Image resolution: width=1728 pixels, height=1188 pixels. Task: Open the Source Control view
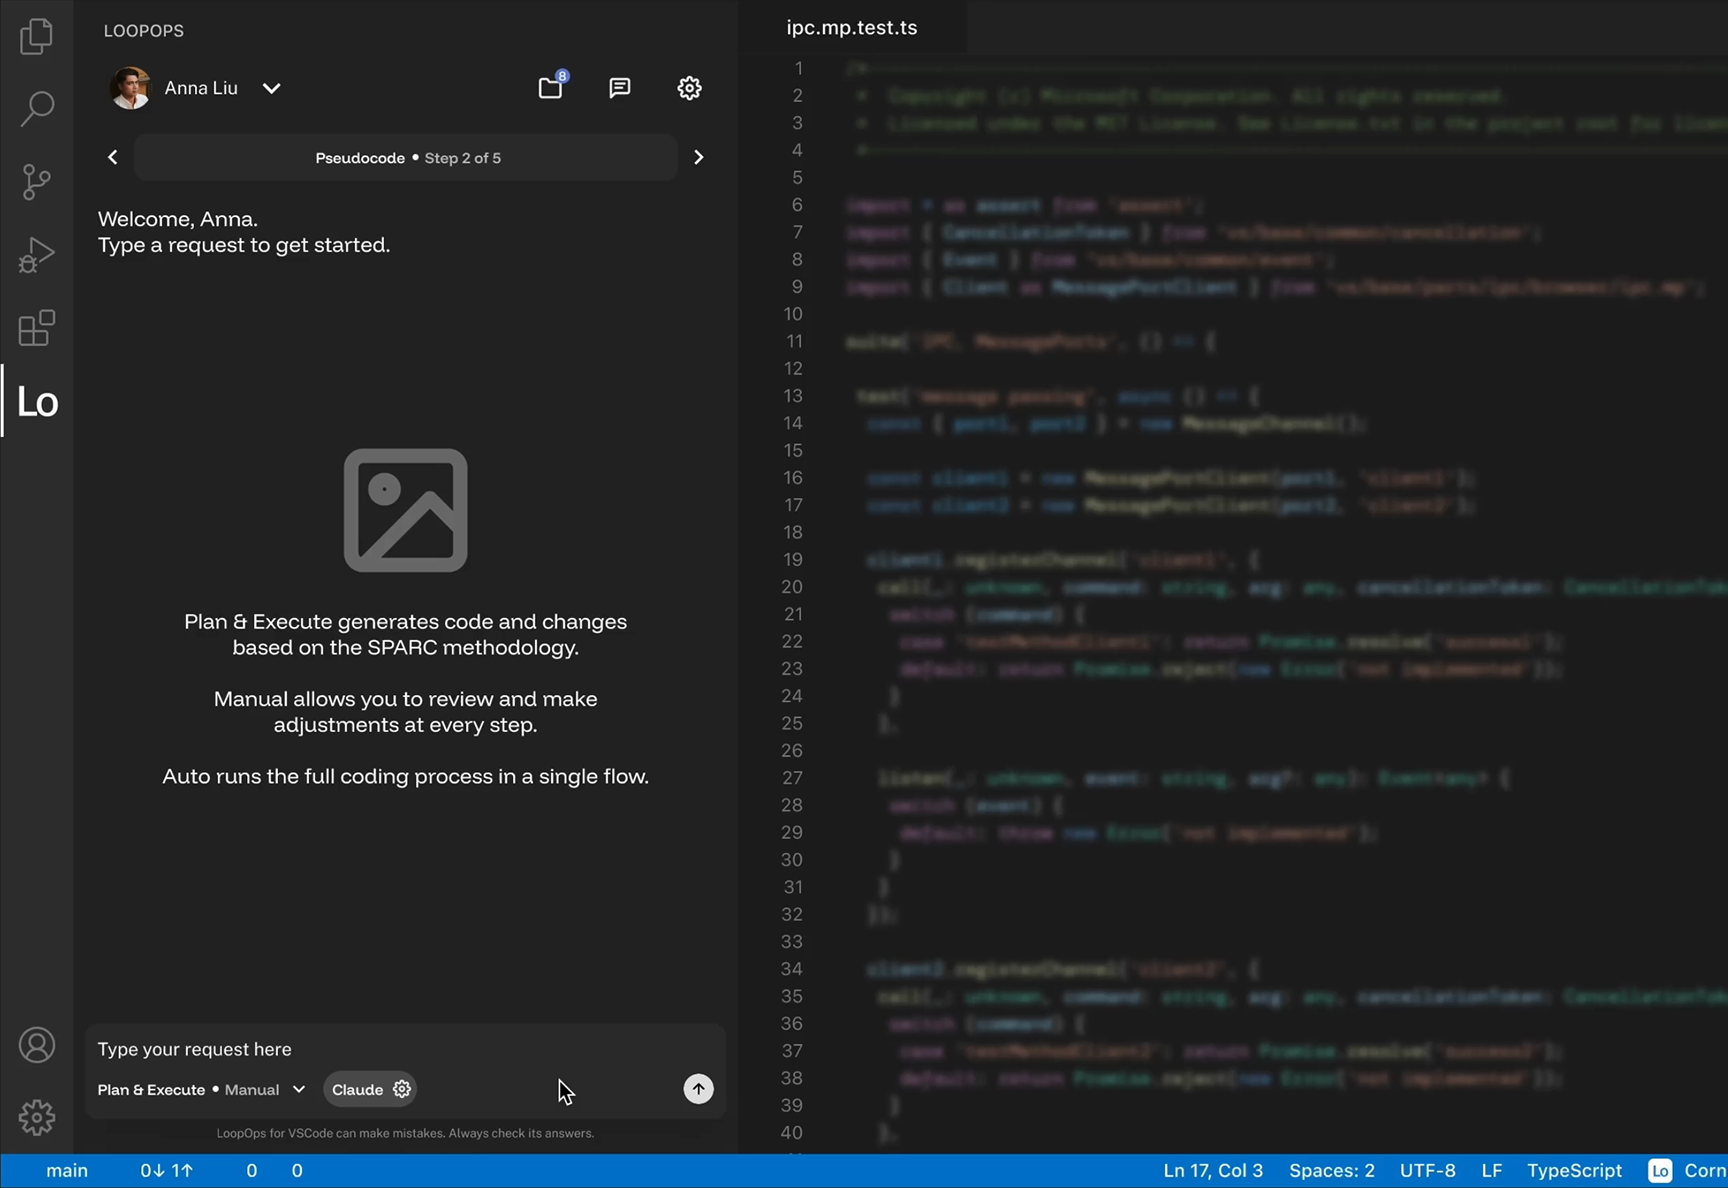click(36, 182)
